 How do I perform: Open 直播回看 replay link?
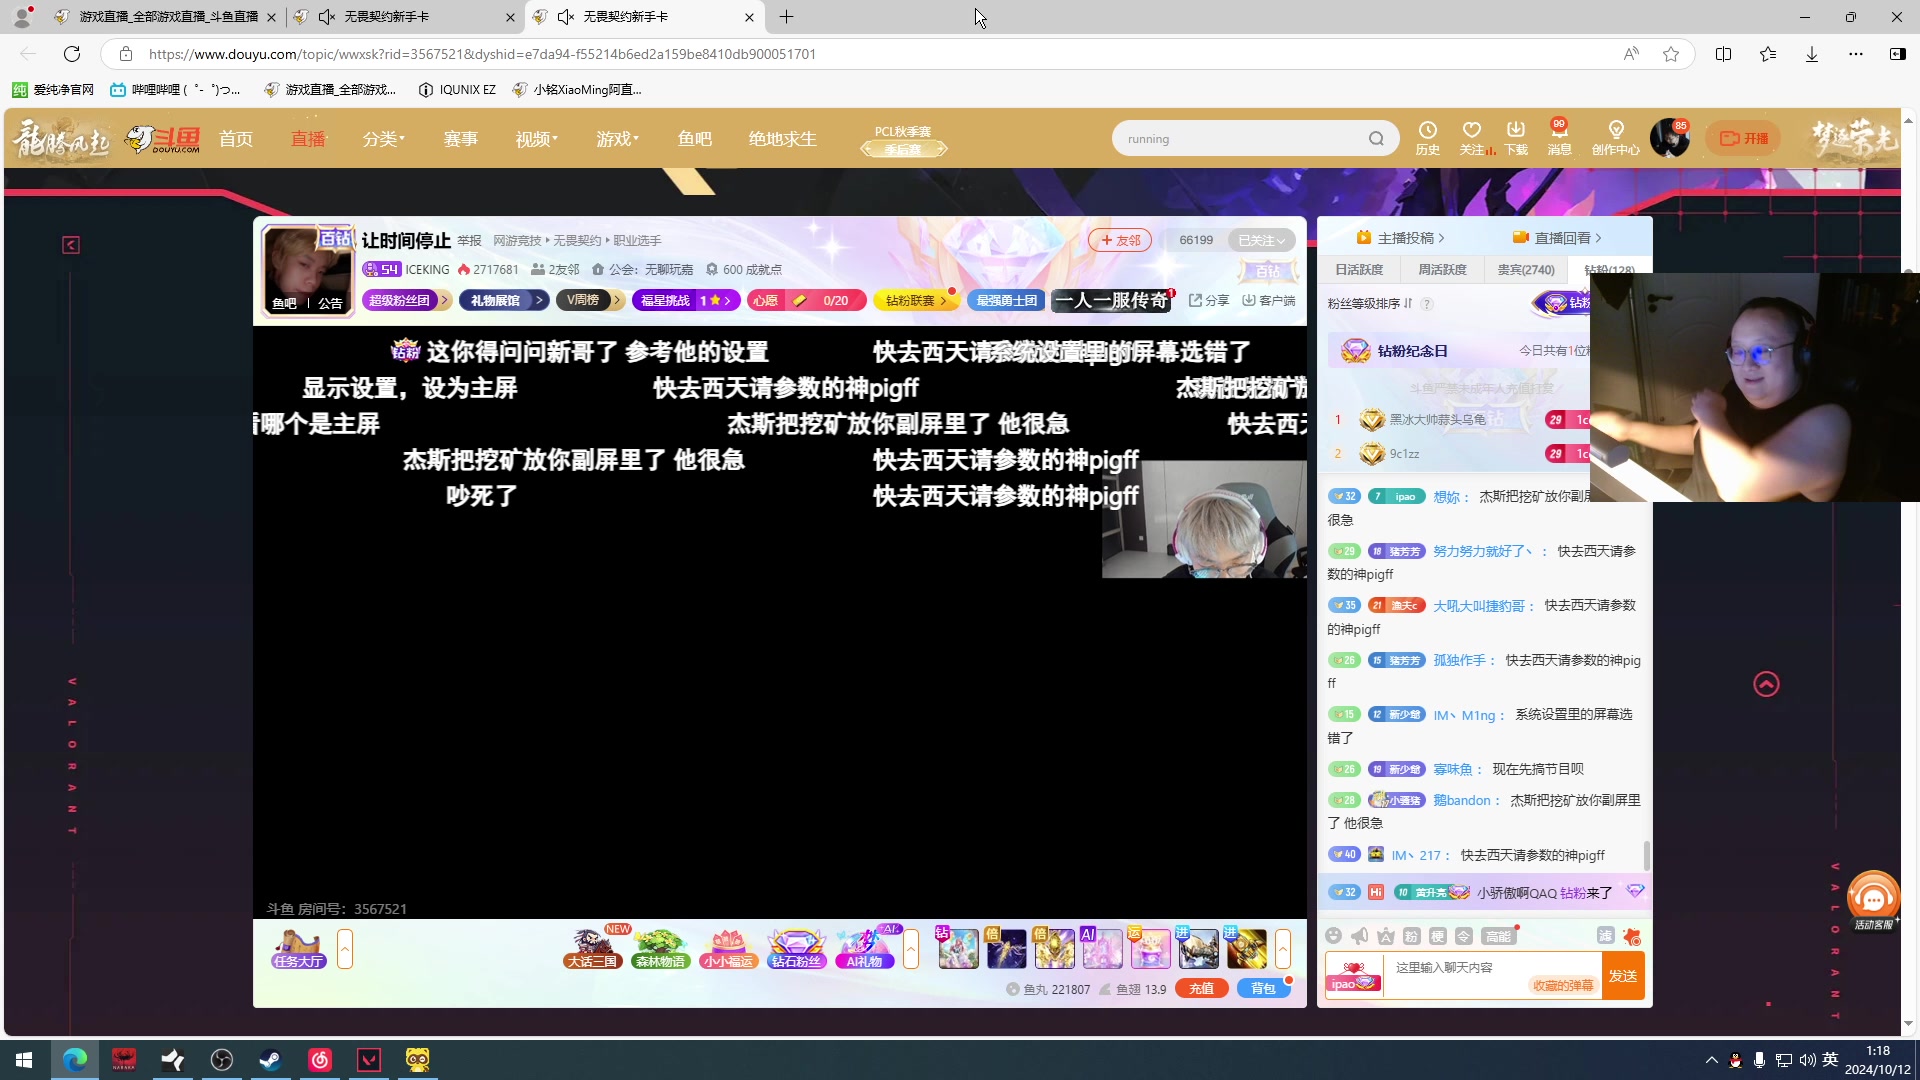click(1557, 238)
